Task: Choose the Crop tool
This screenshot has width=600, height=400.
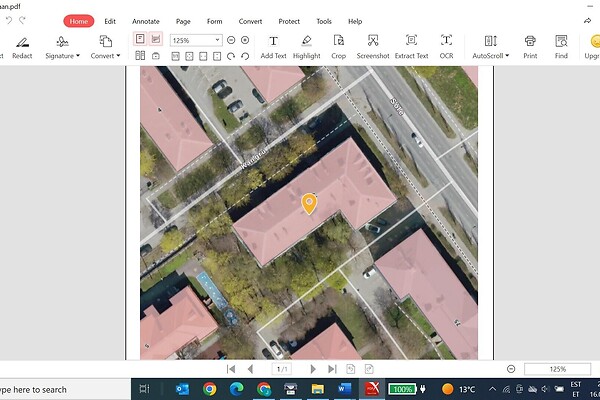Action: (x=339, y=46)
